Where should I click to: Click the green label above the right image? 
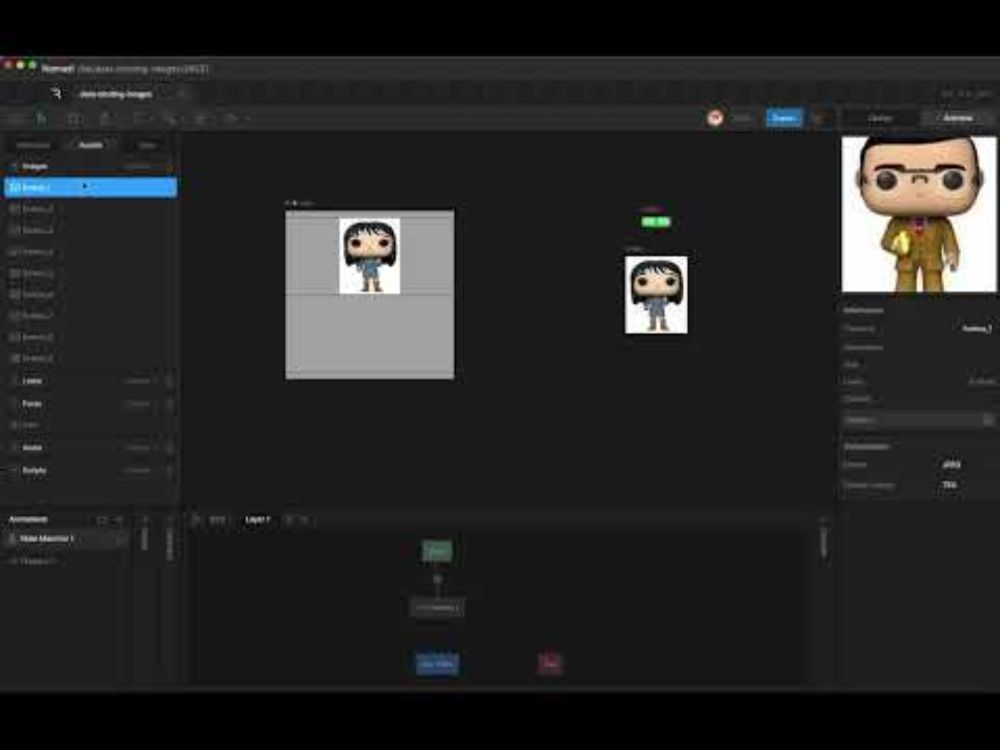[656, 222]
